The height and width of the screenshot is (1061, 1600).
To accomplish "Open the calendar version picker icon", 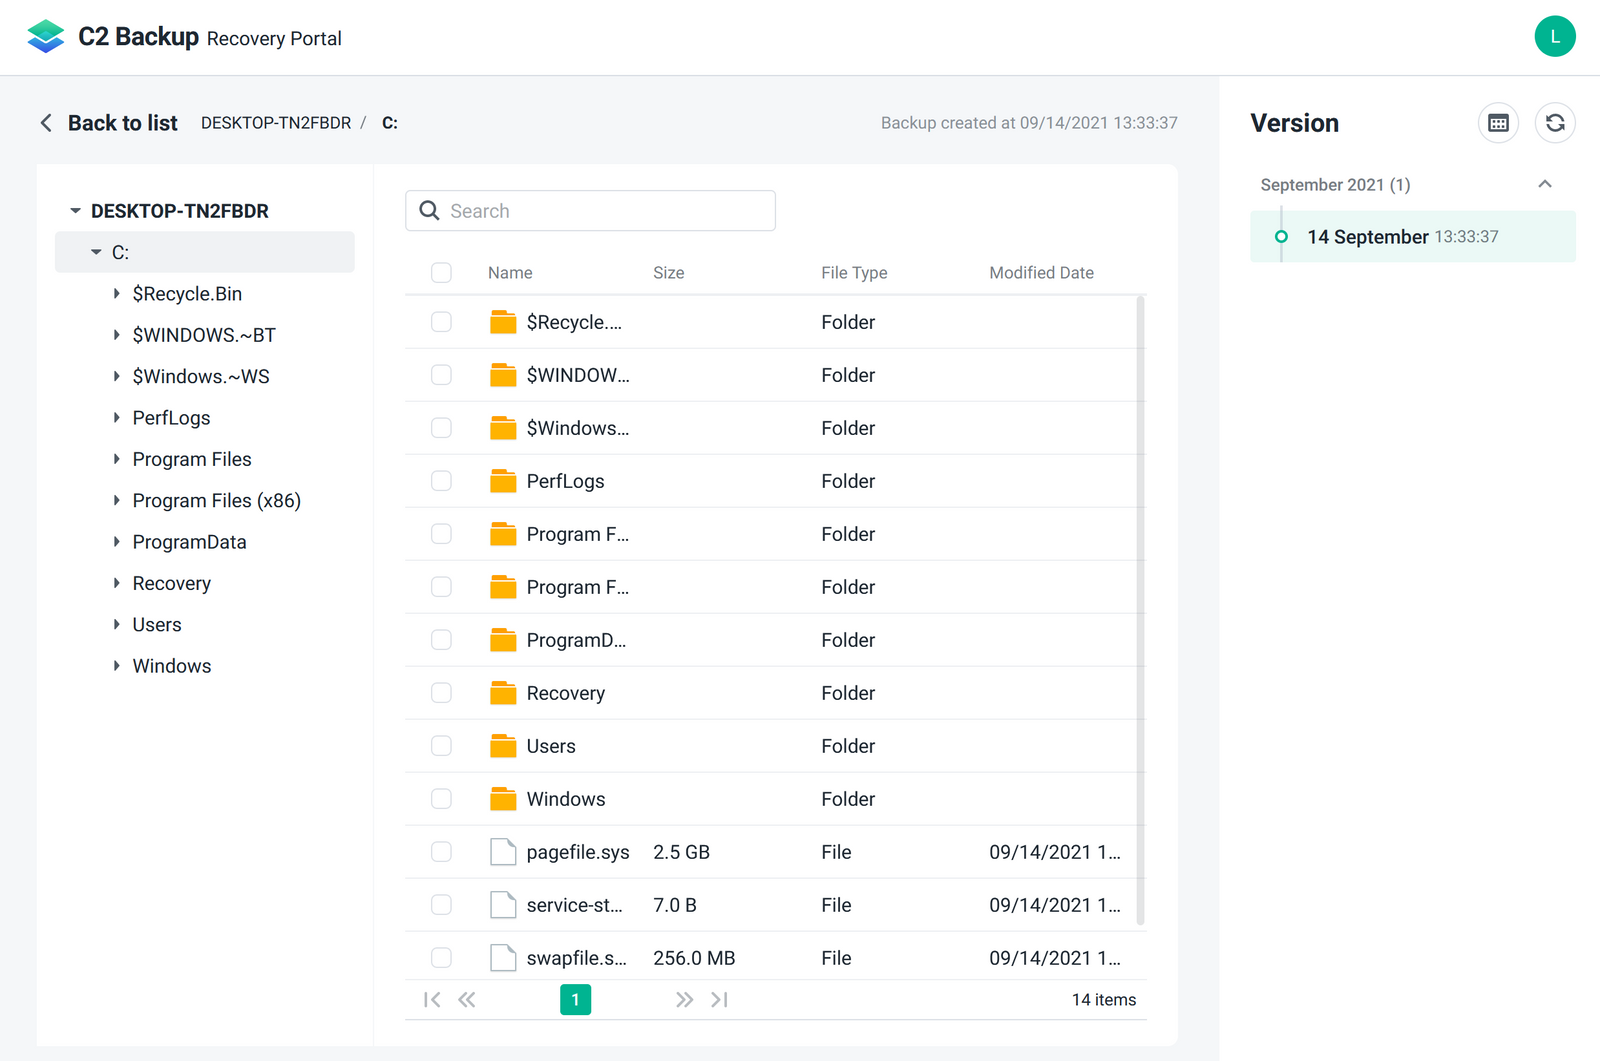I will pyautogui.click(x=1498, y=123).
